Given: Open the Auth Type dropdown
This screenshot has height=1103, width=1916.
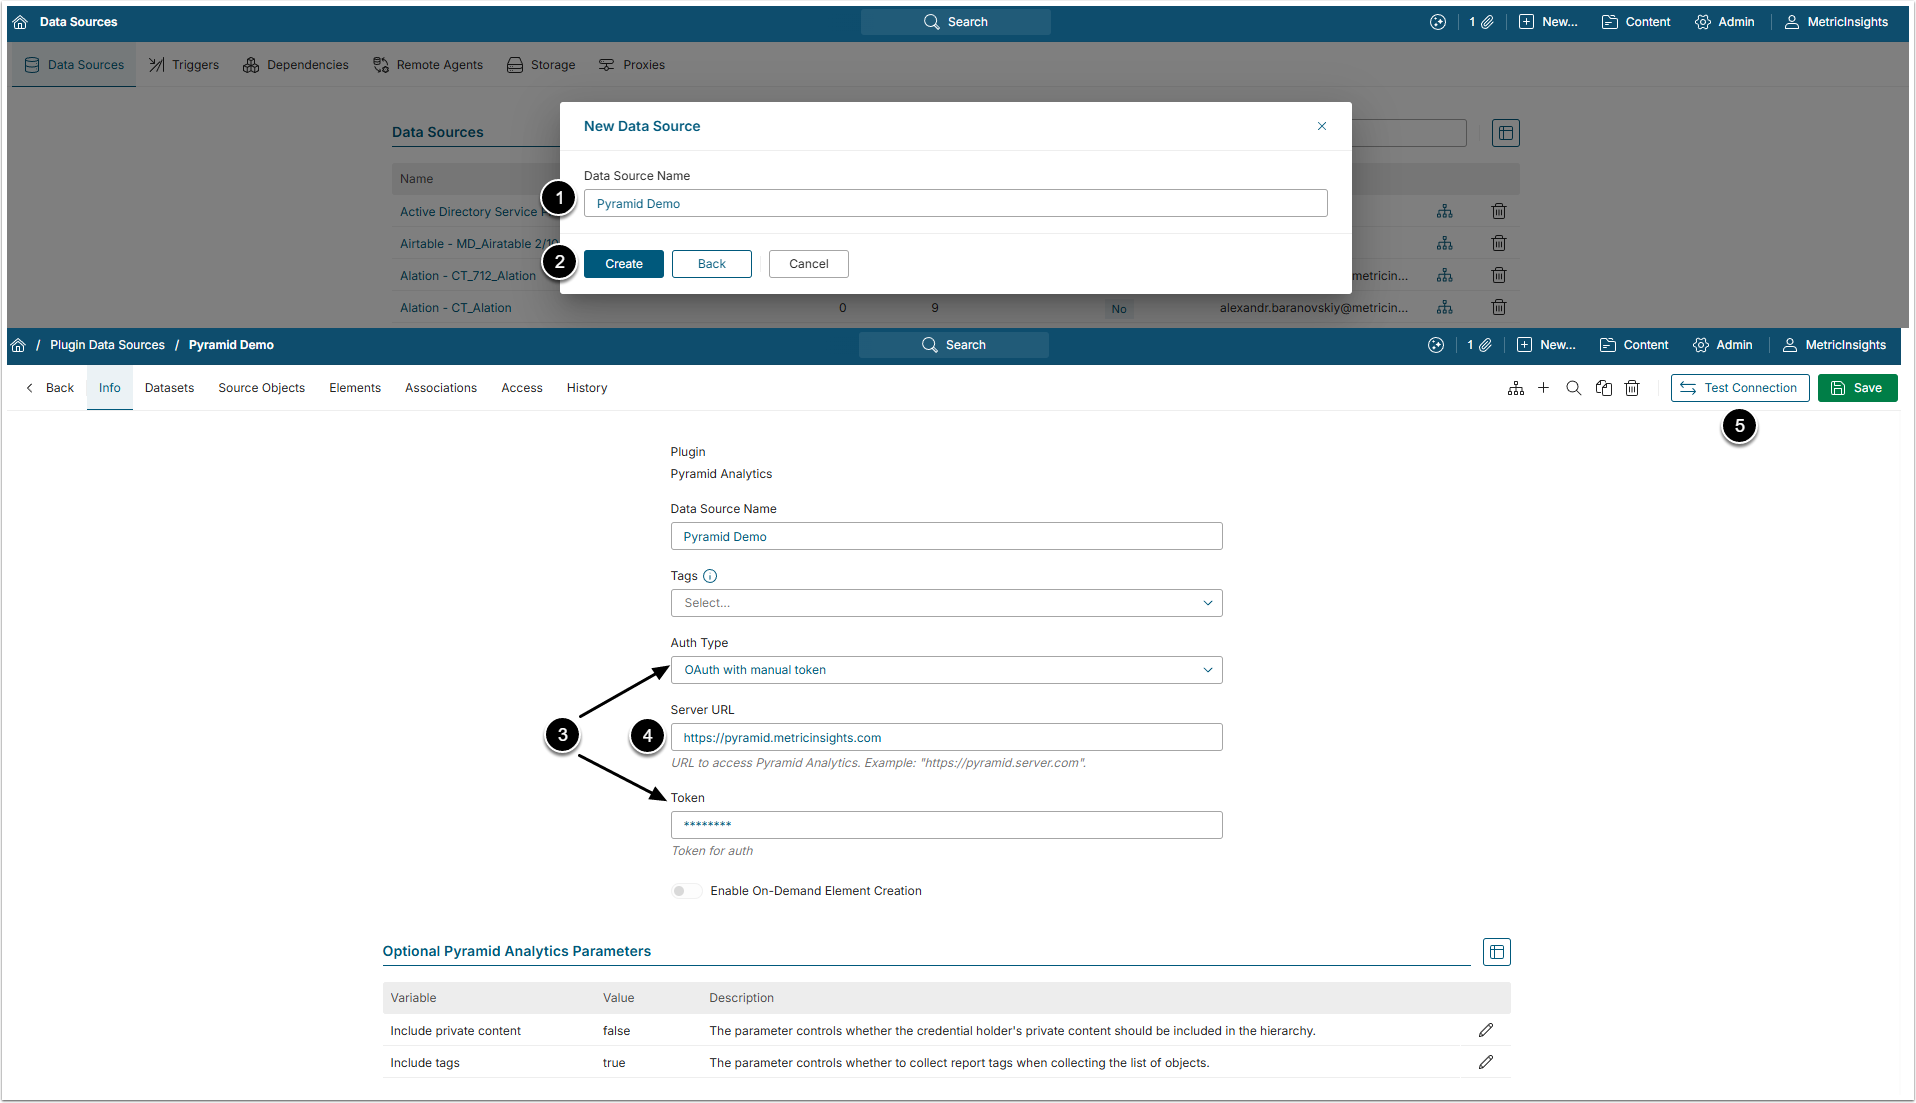Looking at the screenshot, I should point(946,670).
